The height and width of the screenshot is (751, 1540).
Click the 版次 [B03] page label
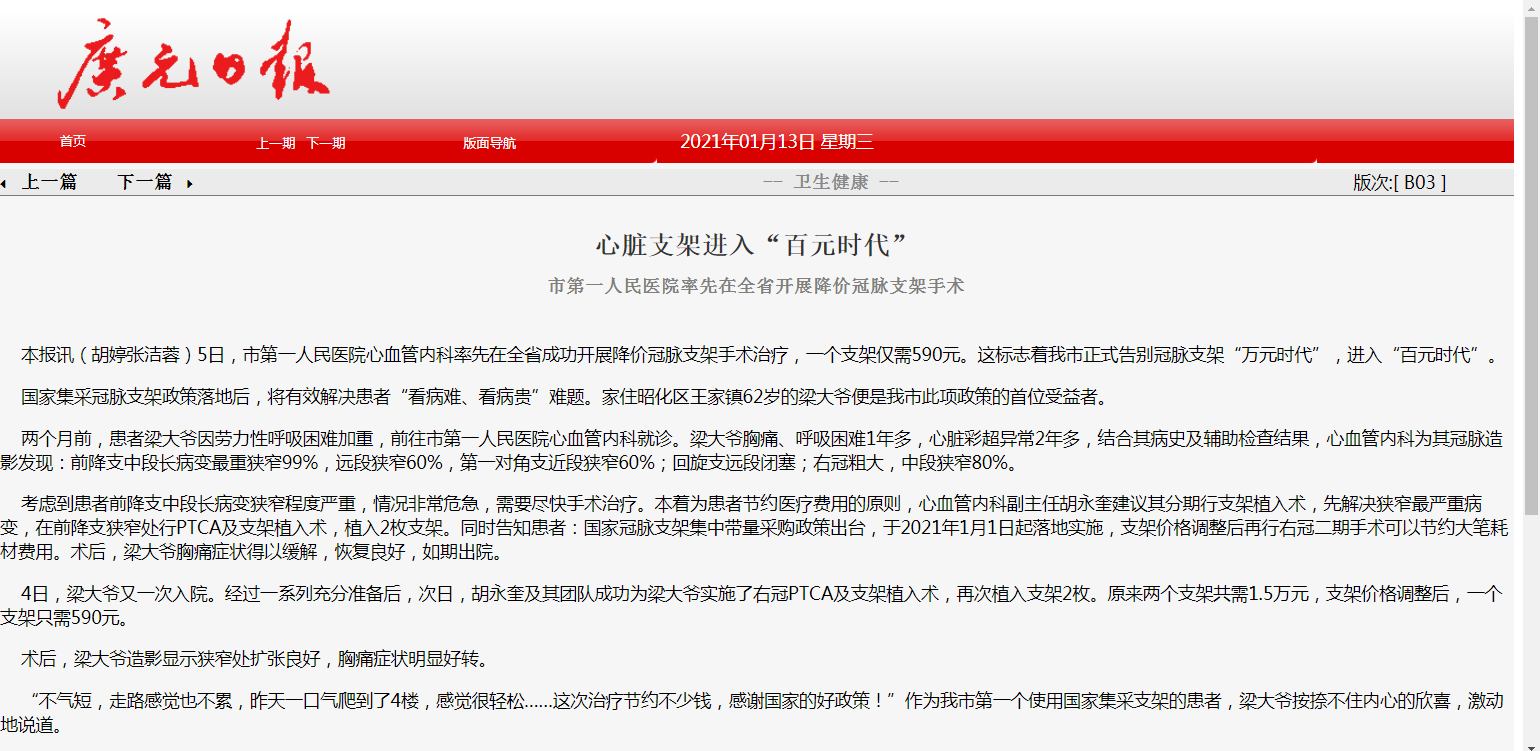tap(1398, 182)
